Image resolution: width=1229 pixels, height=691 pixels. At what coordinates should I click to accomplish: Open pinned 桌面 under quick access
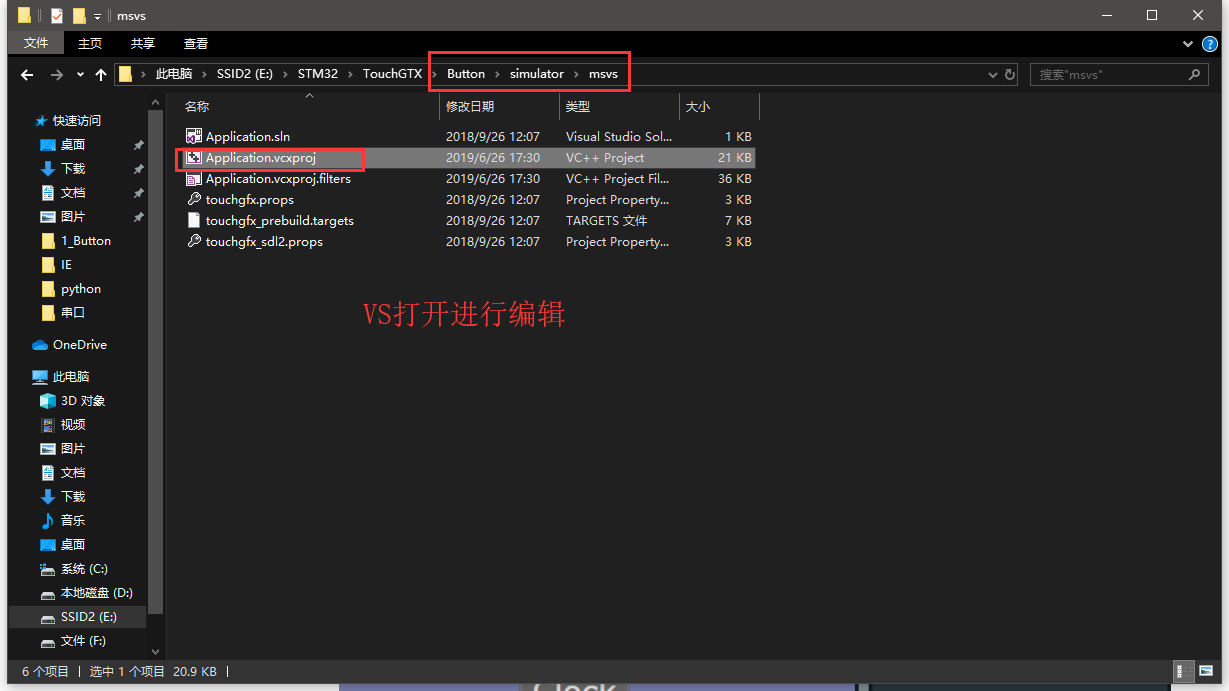pos(73,144)
